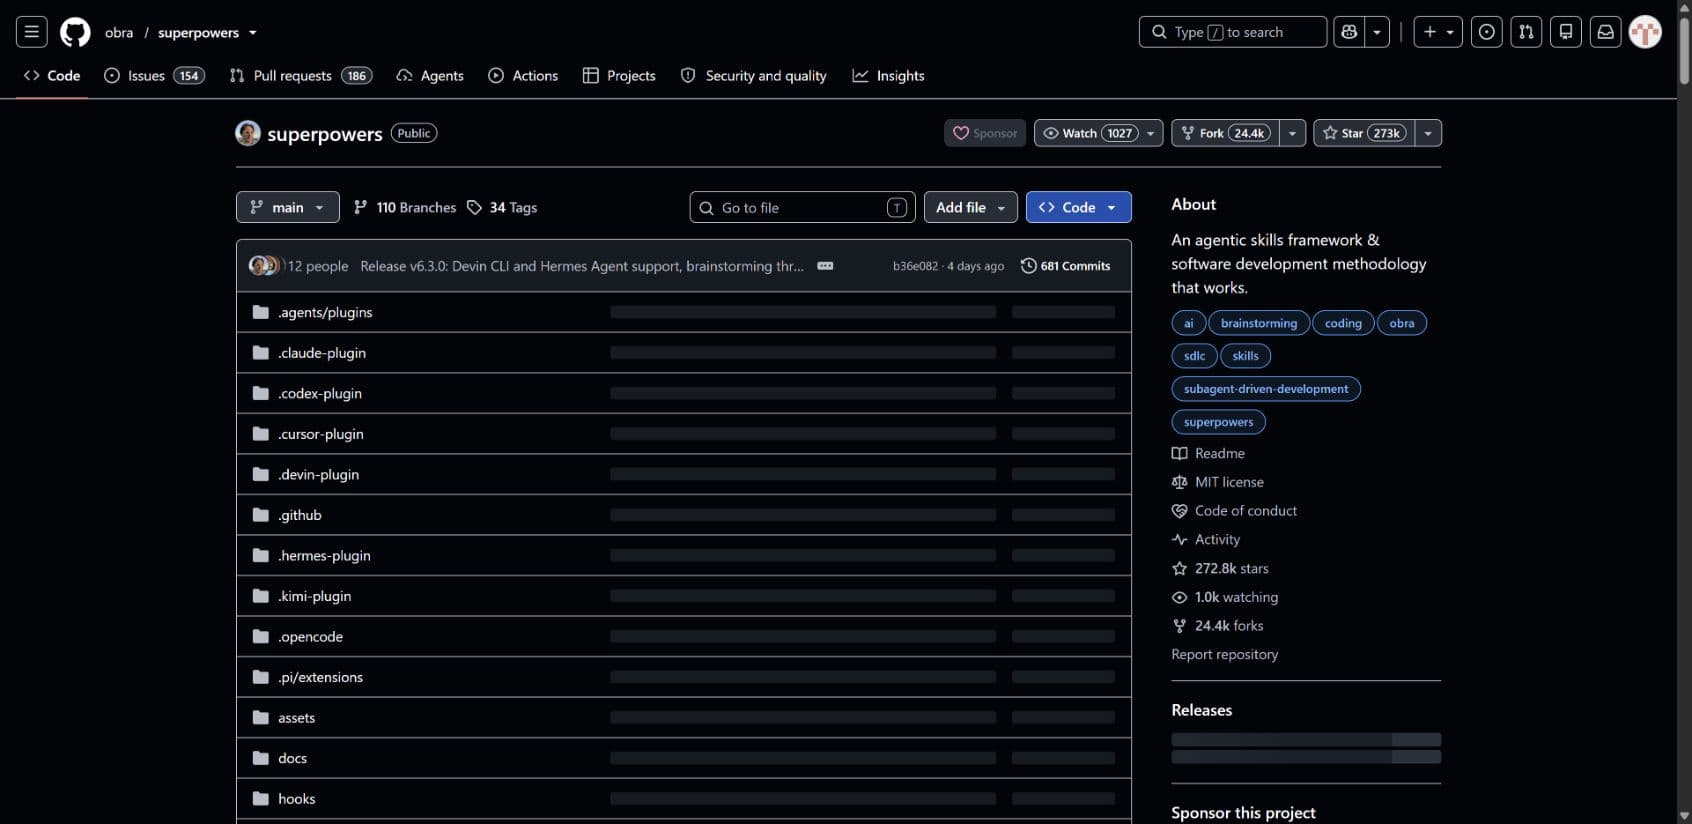This screenshot has width=1692, height=824.
Task: Switch to the Agents tab
Action: [x=430, y=76]
